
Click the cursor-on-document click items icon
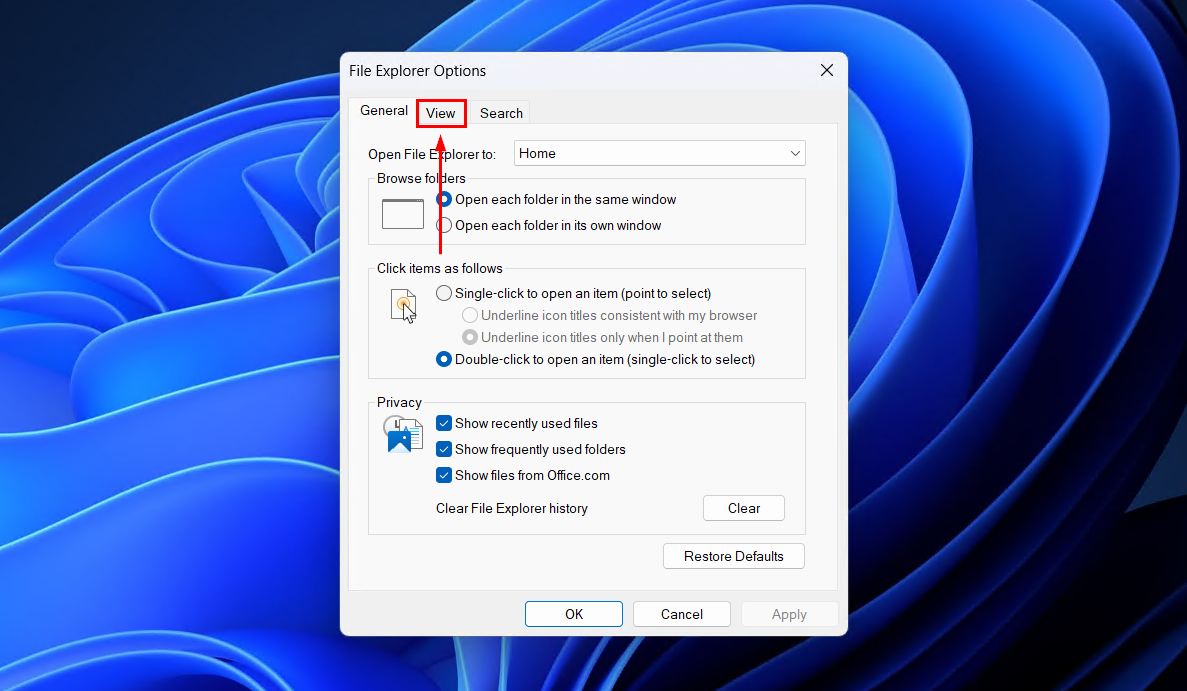[403, 305]
